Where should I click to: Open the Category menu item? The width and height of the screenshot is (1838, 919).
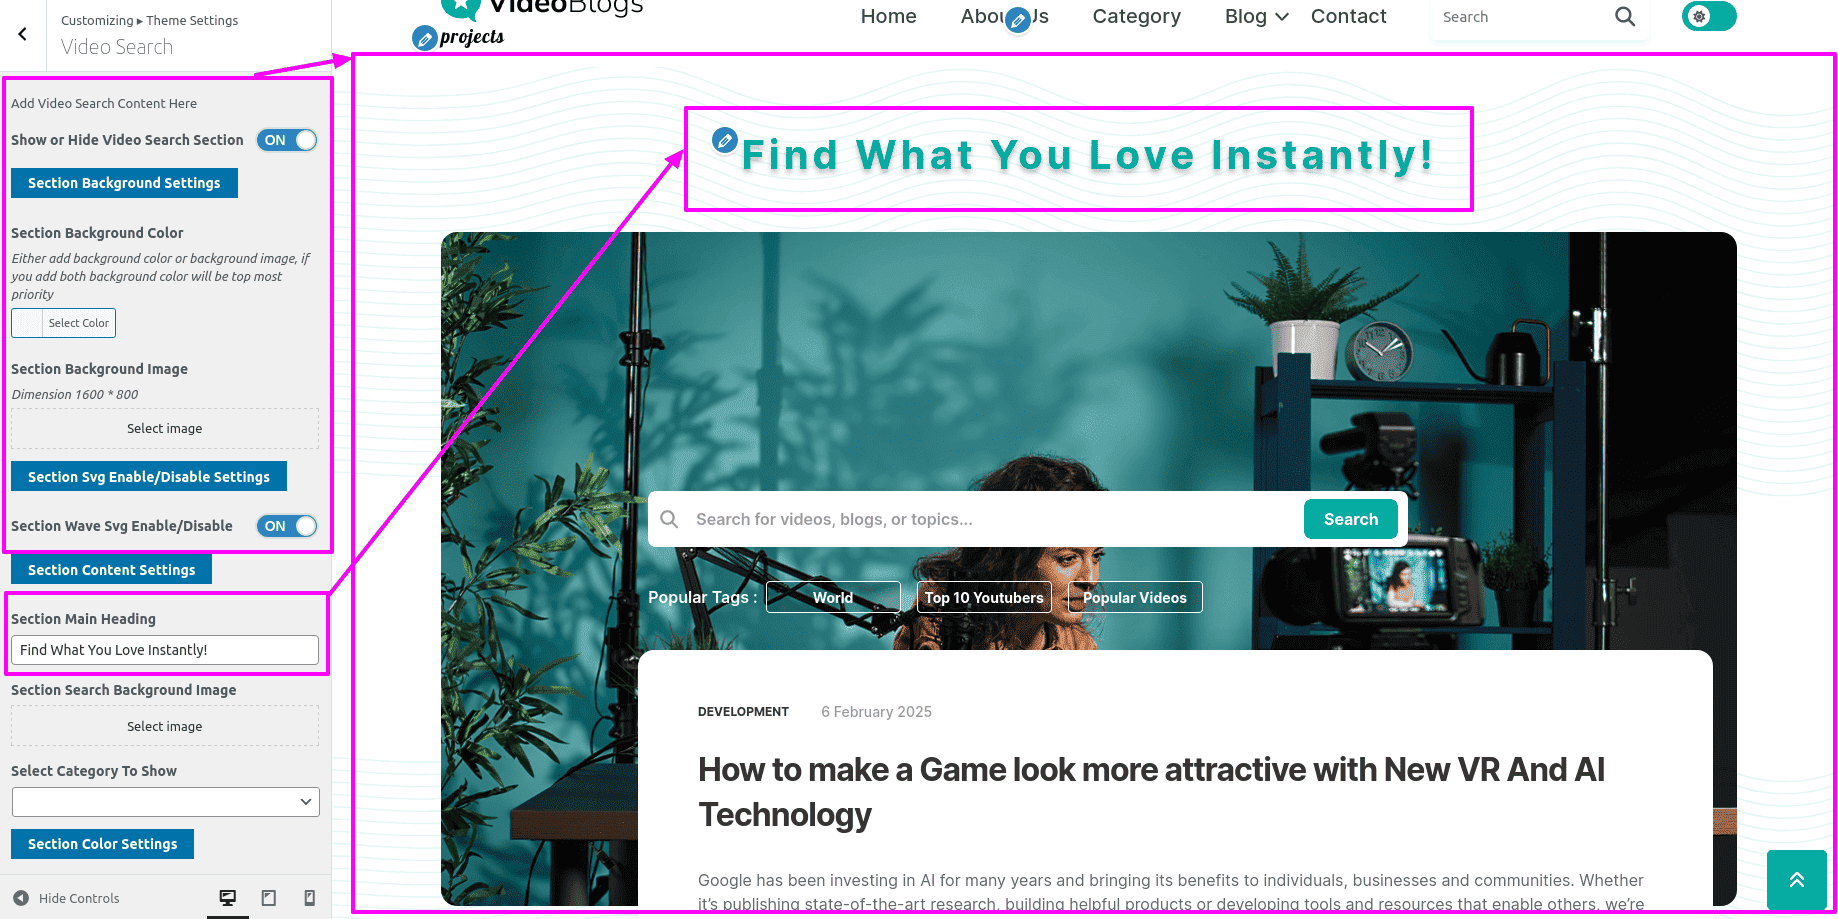(x=1136, y=17)
